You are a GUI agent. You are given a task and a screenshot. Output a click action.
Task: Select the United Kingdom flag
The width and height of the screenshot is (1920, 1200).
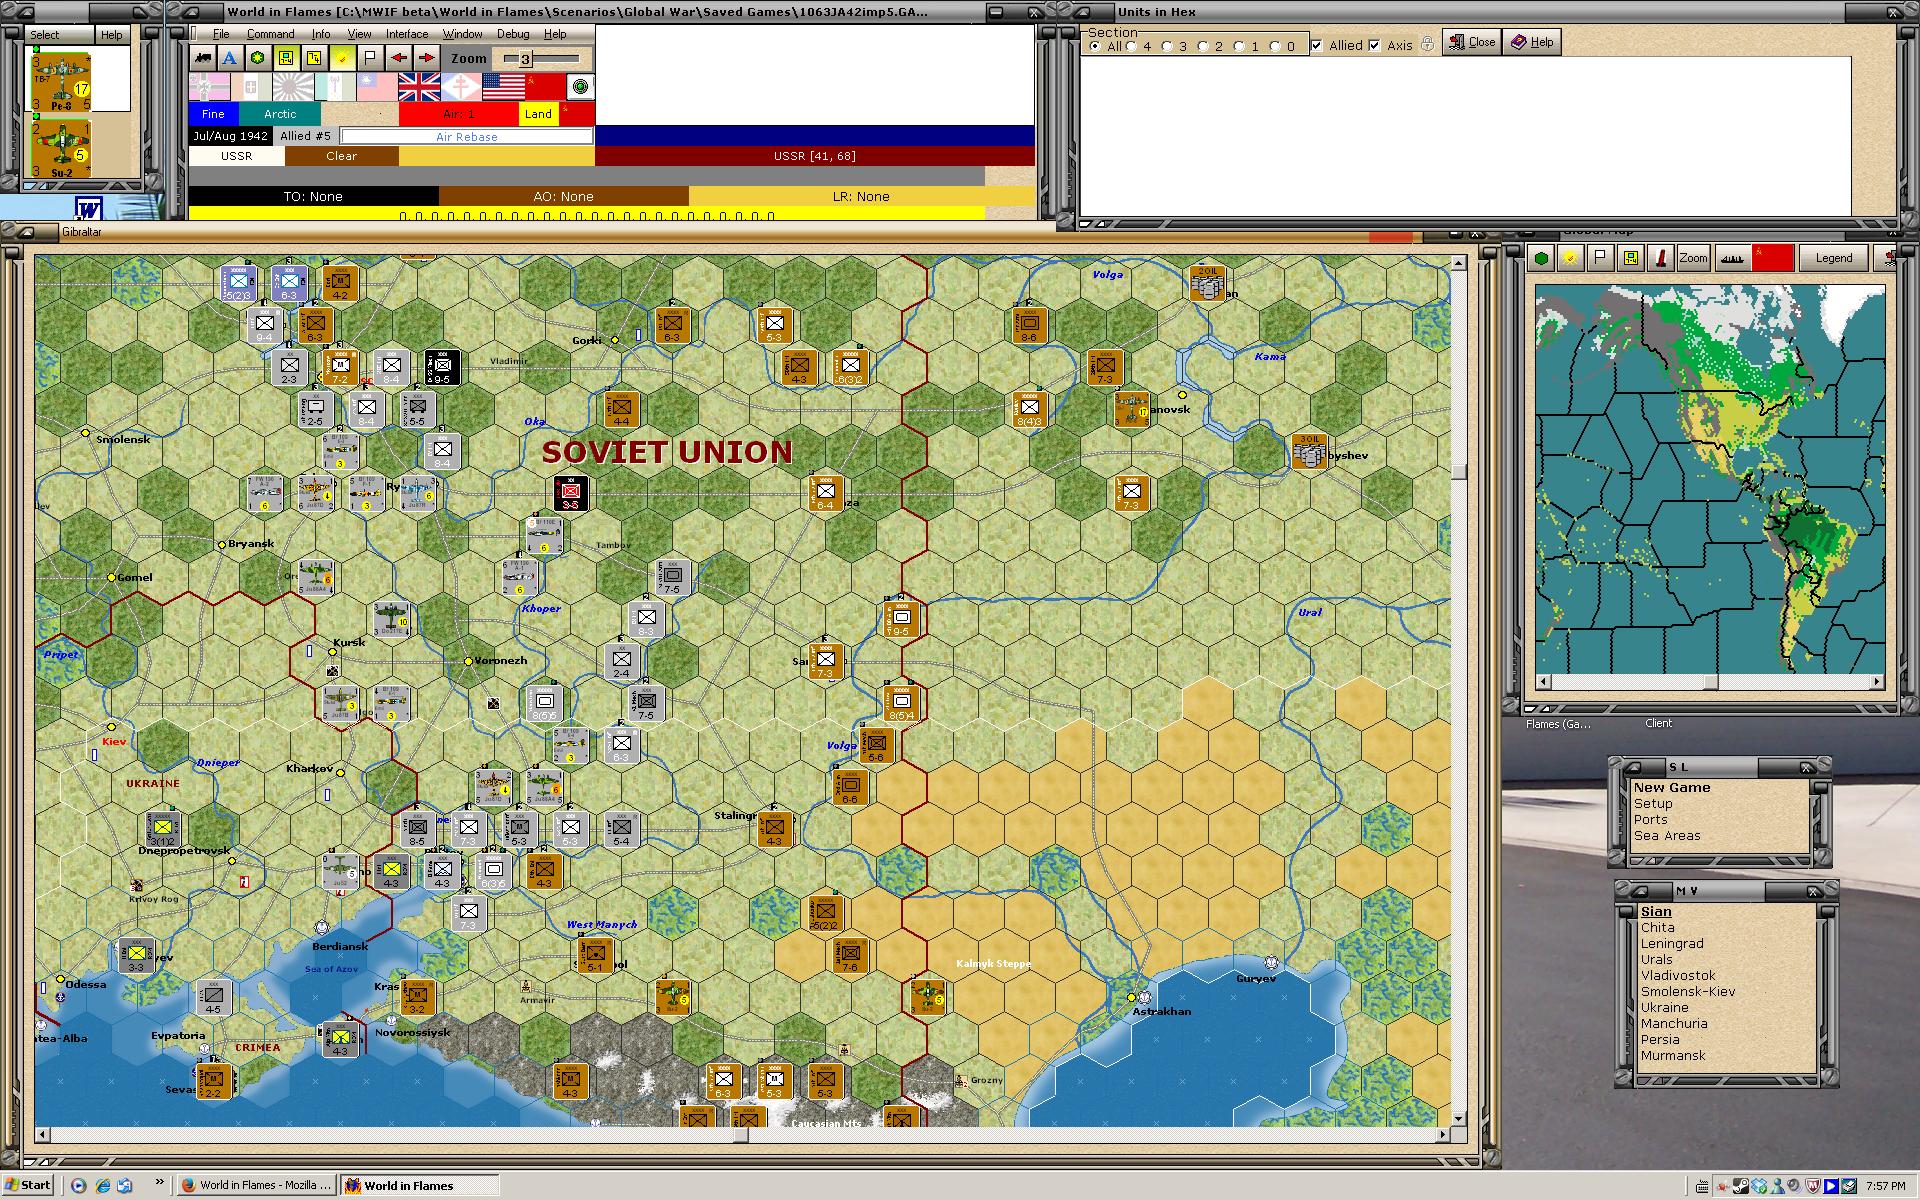[419, 88]
